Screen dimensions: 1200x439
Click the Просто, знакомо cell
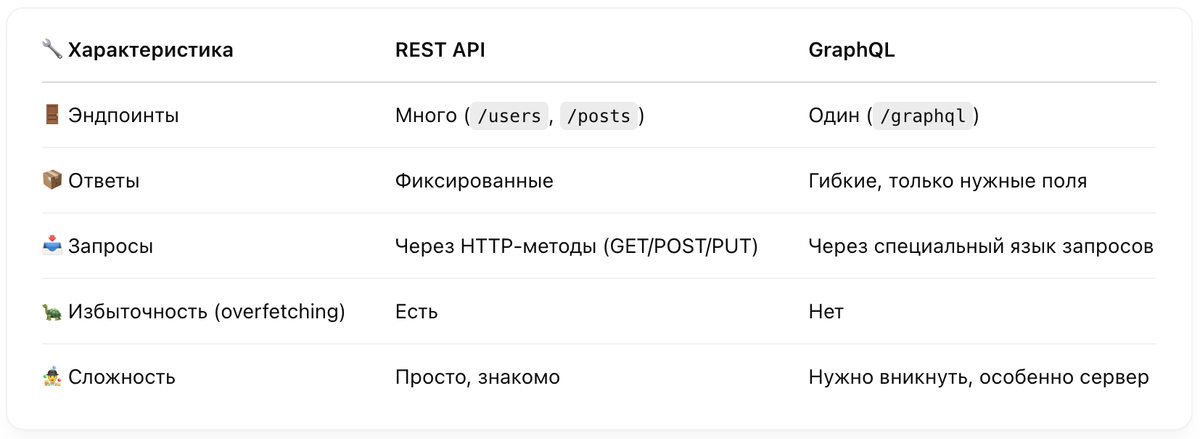click(477, 377)
